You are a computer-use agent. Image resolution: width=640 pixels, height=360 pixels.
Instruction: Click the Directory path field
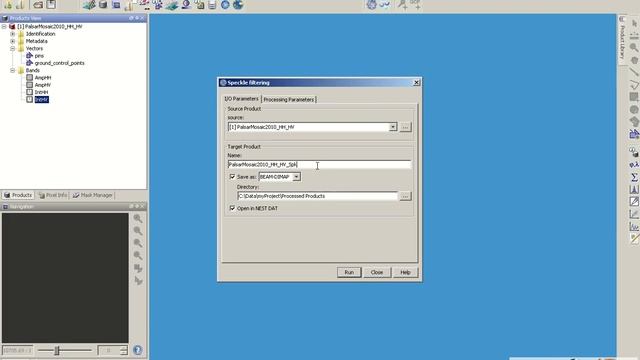pos(317,196)
